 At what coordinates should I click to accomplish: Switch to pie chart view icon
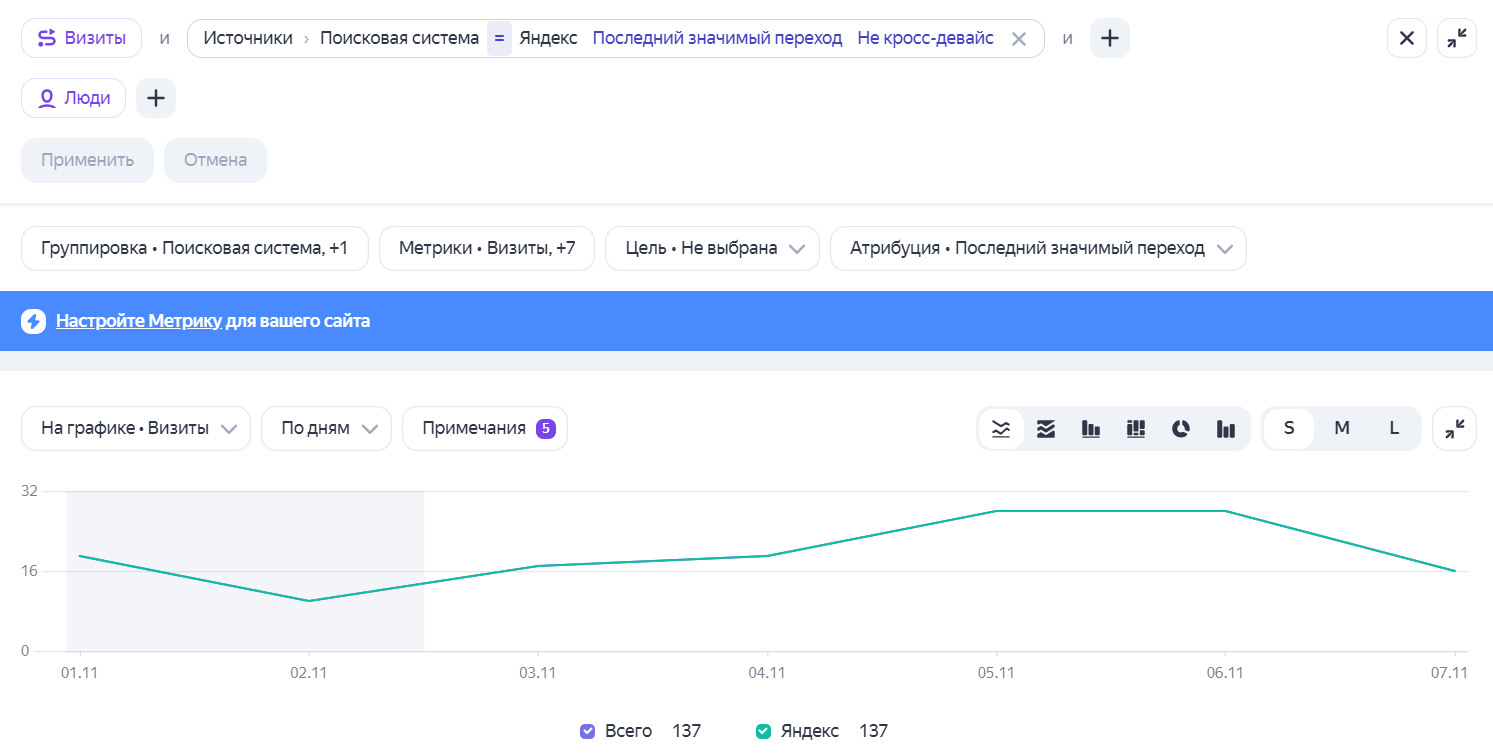(1181, 429)
